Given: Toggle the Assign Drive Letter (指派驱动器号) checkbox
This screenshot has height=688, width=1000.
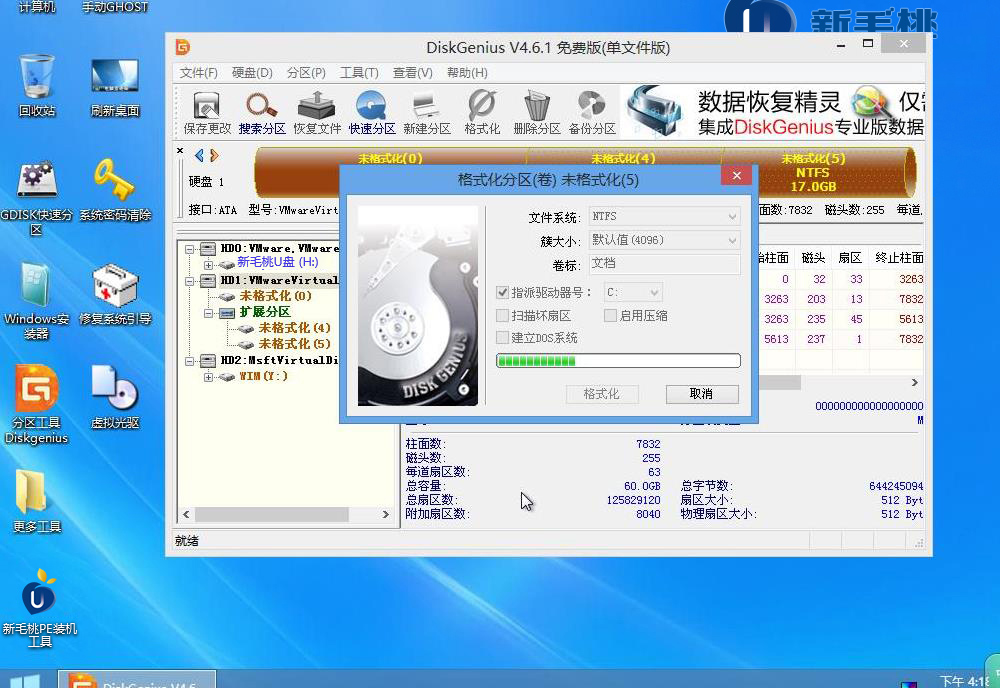Looking at the screenshot, I should [503, 293].
